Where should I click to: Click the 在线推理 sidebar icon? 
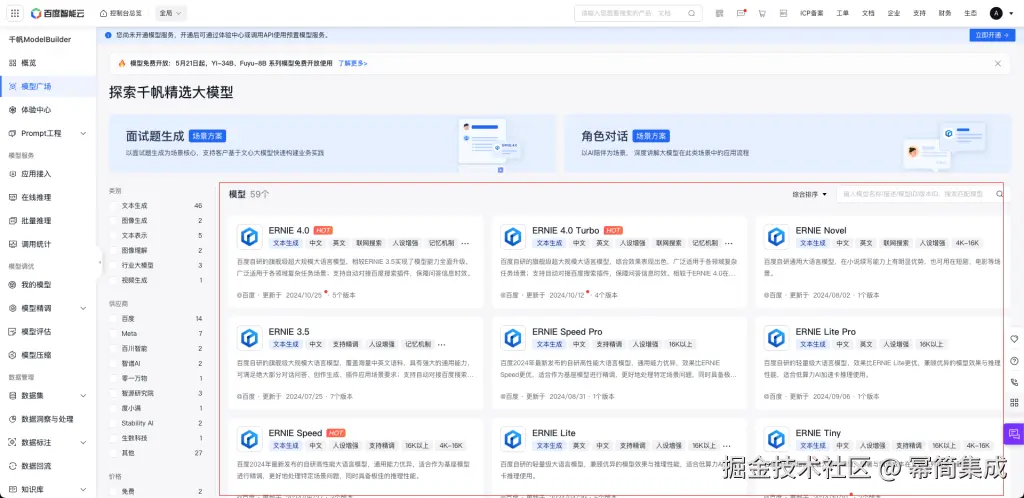[x=12, y=197]
